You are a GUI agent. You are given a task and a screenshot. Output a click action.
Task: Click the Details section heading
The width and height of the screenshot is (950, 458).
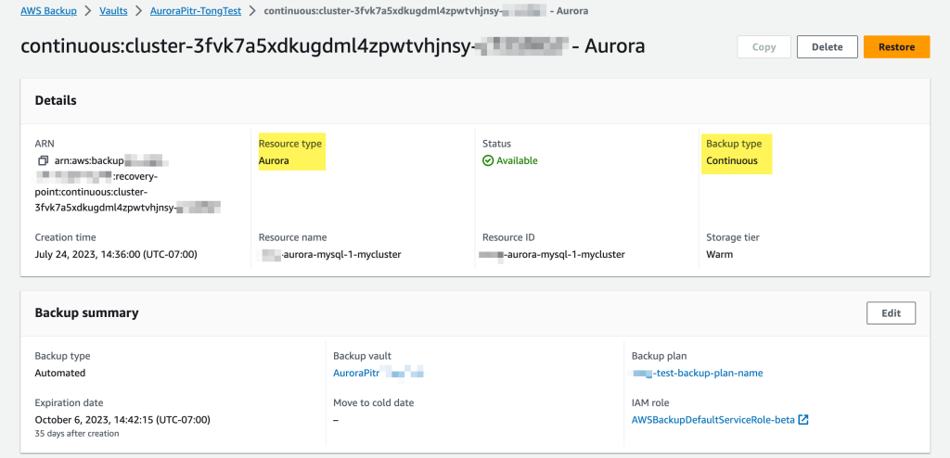pos(56,101)
